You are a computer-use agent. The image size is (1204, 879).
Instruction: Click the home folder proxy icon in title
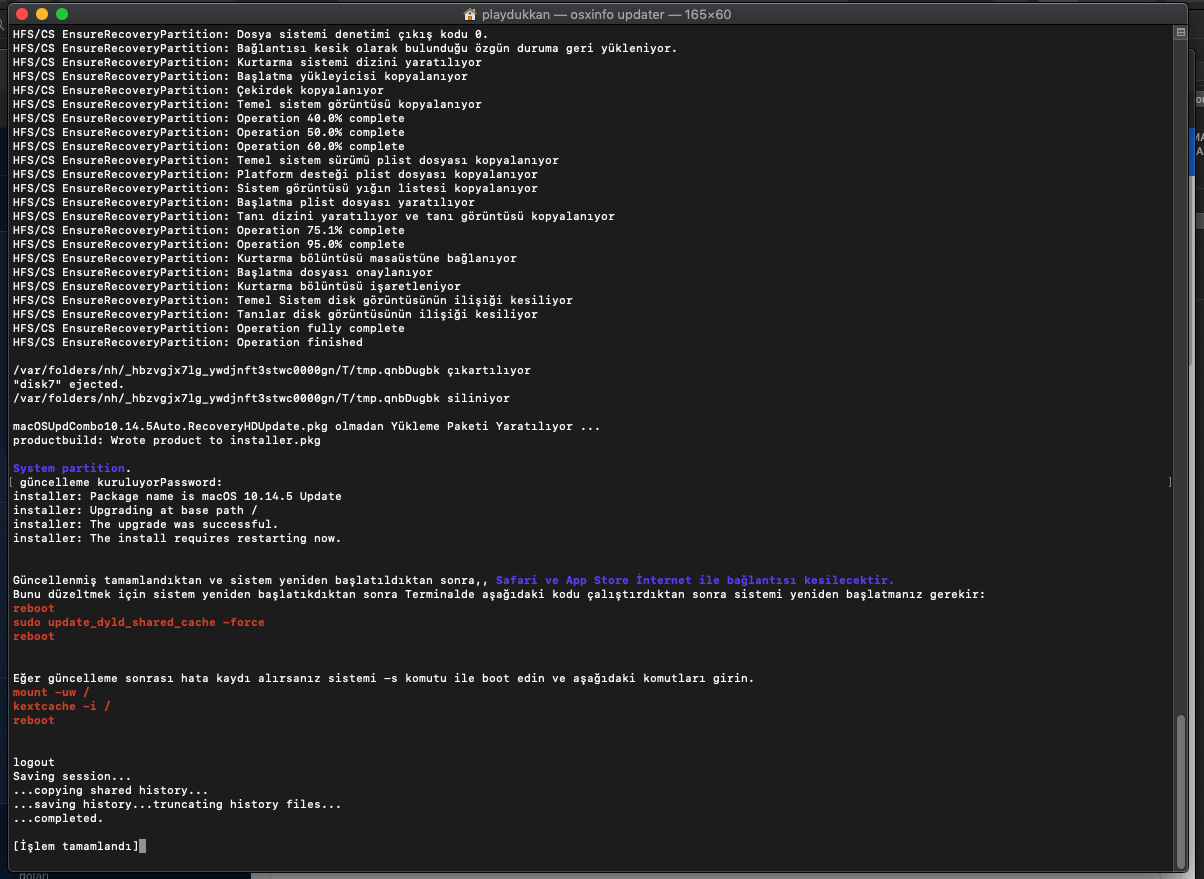(470, 15)
